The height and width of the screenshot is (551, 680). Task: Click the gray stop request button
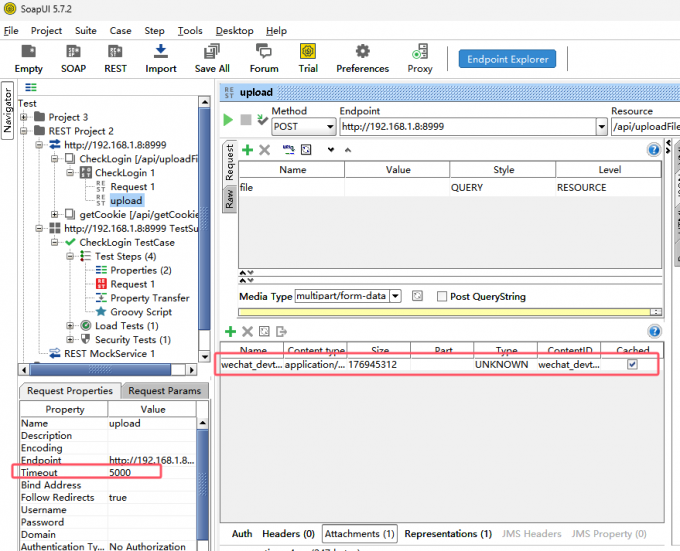point(246,120)
